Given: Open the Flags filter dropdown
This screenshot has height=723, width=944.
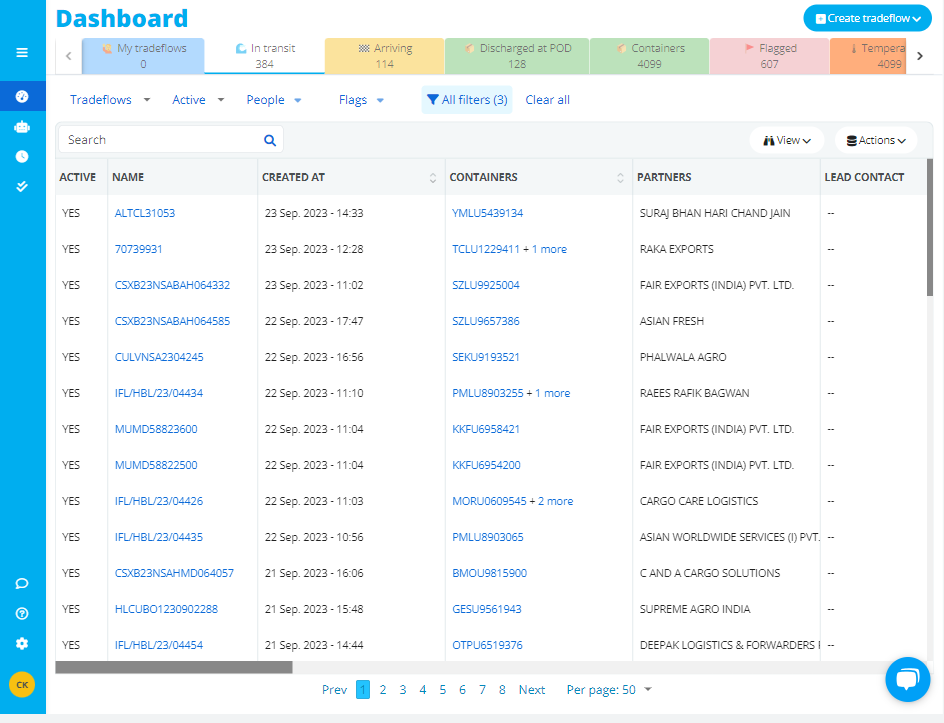Looking at the screenshot, I should (361, 100).
